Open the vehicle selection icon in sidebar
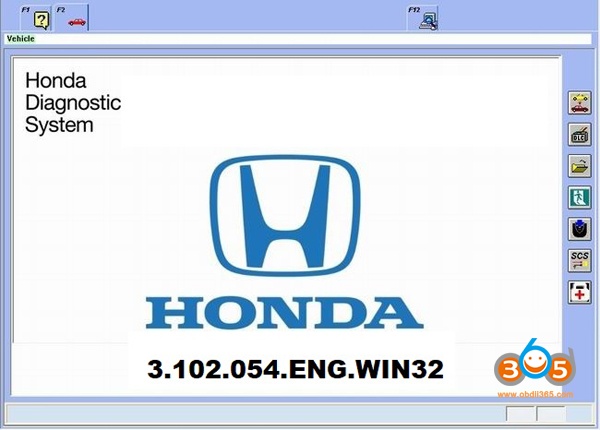 click(x=579, y=103)
